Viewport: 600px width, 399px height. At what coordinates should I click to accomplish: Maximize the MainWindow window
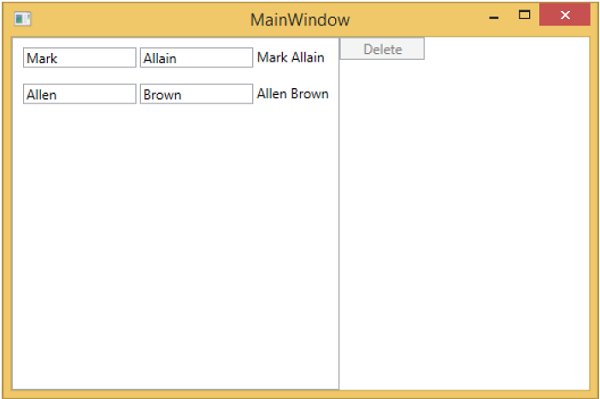point(524,15)
